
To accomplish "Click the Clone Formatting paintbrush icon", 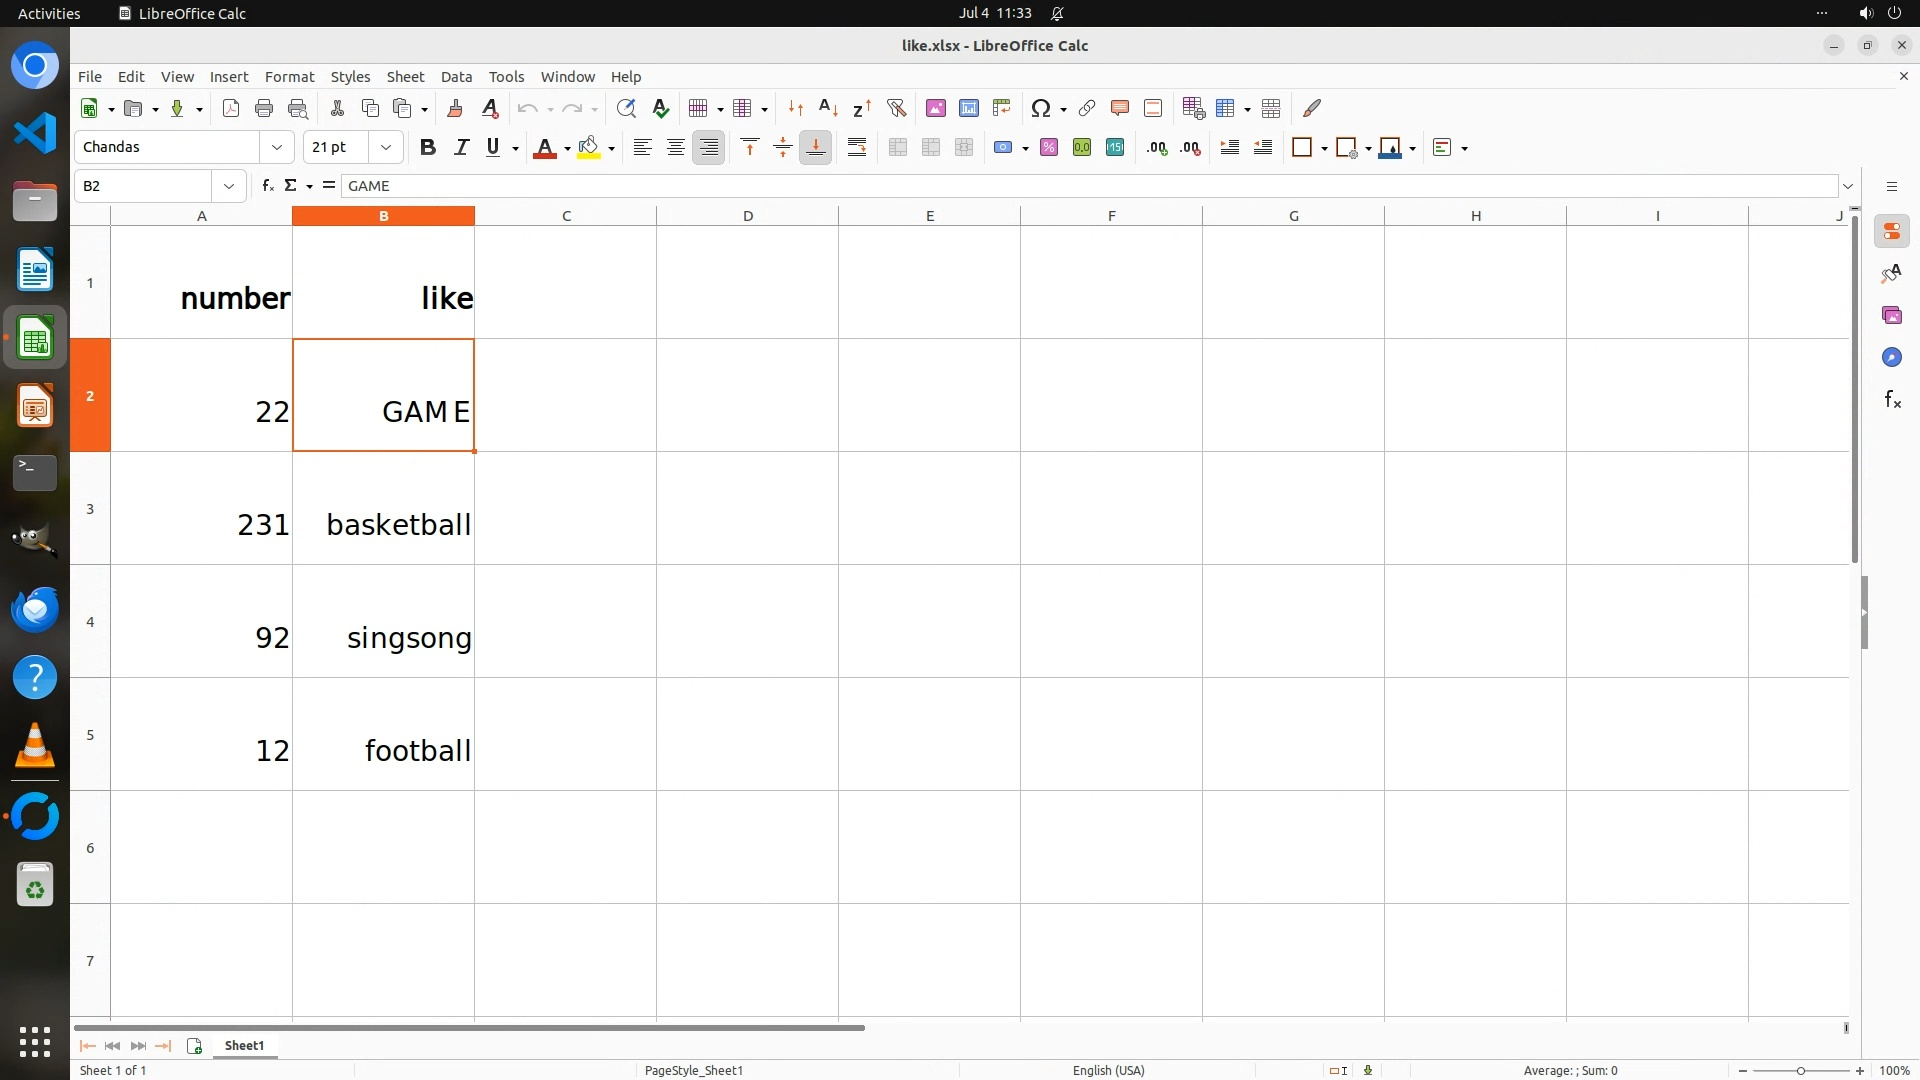I will [x=455, y=108].
